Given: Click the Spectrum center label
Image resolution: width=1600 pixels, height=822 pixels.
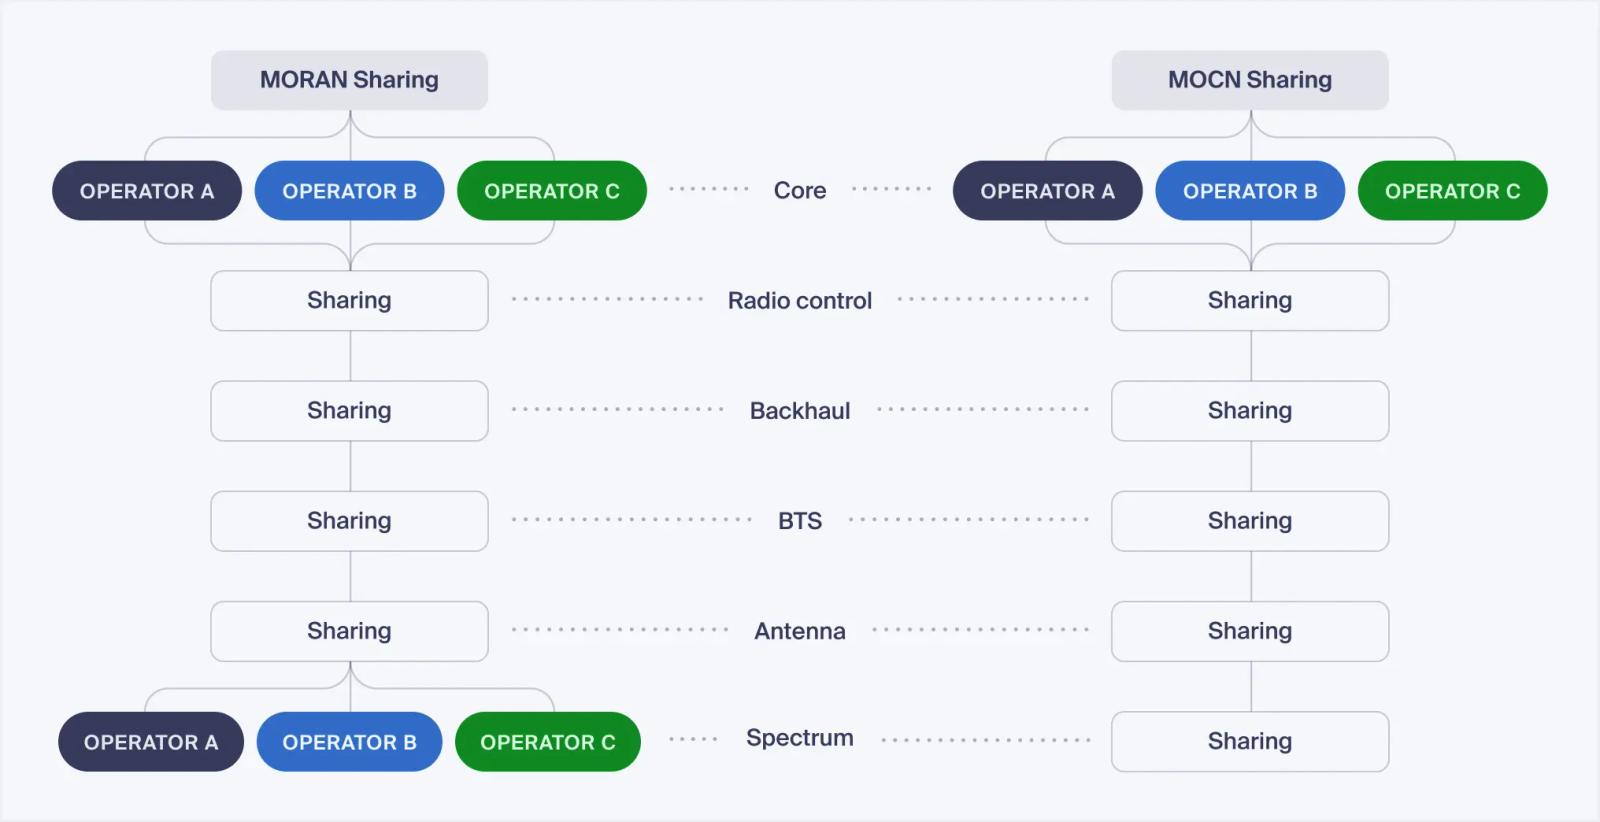Looking at the screenshot, I should (x=800, y=738).
